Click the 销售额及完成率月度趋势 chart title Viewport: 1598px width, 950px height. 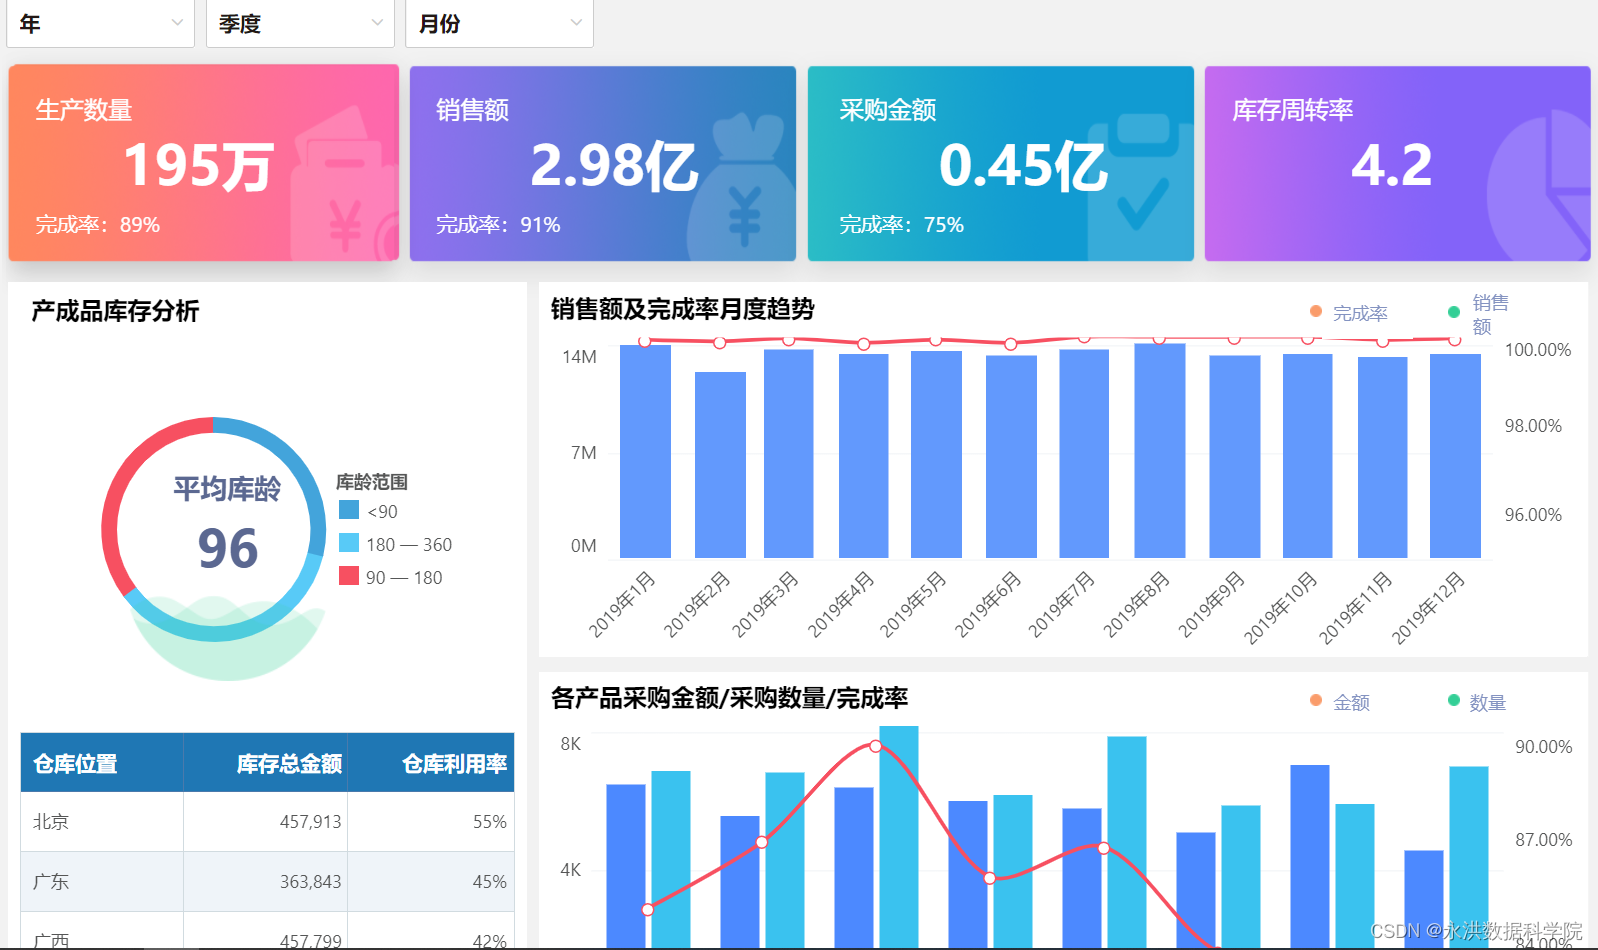click(682, 309)
